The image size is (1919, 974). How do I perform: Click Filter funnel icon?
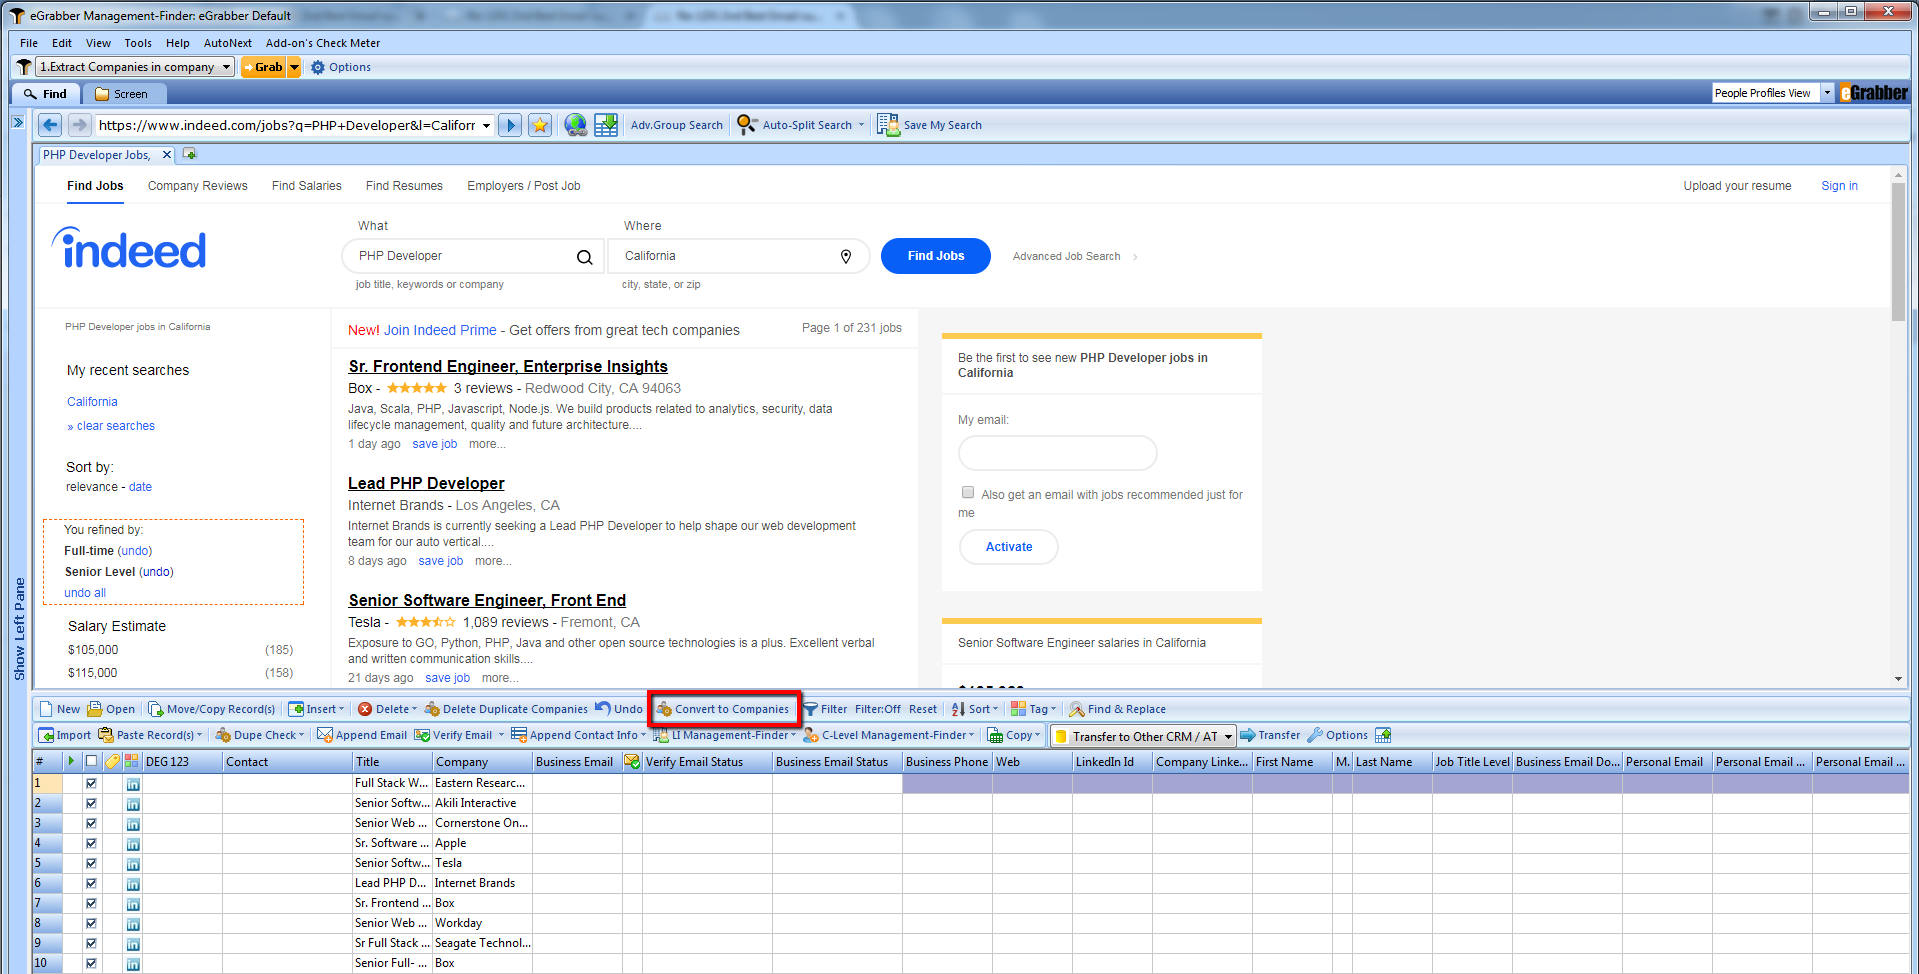point(810,709)
